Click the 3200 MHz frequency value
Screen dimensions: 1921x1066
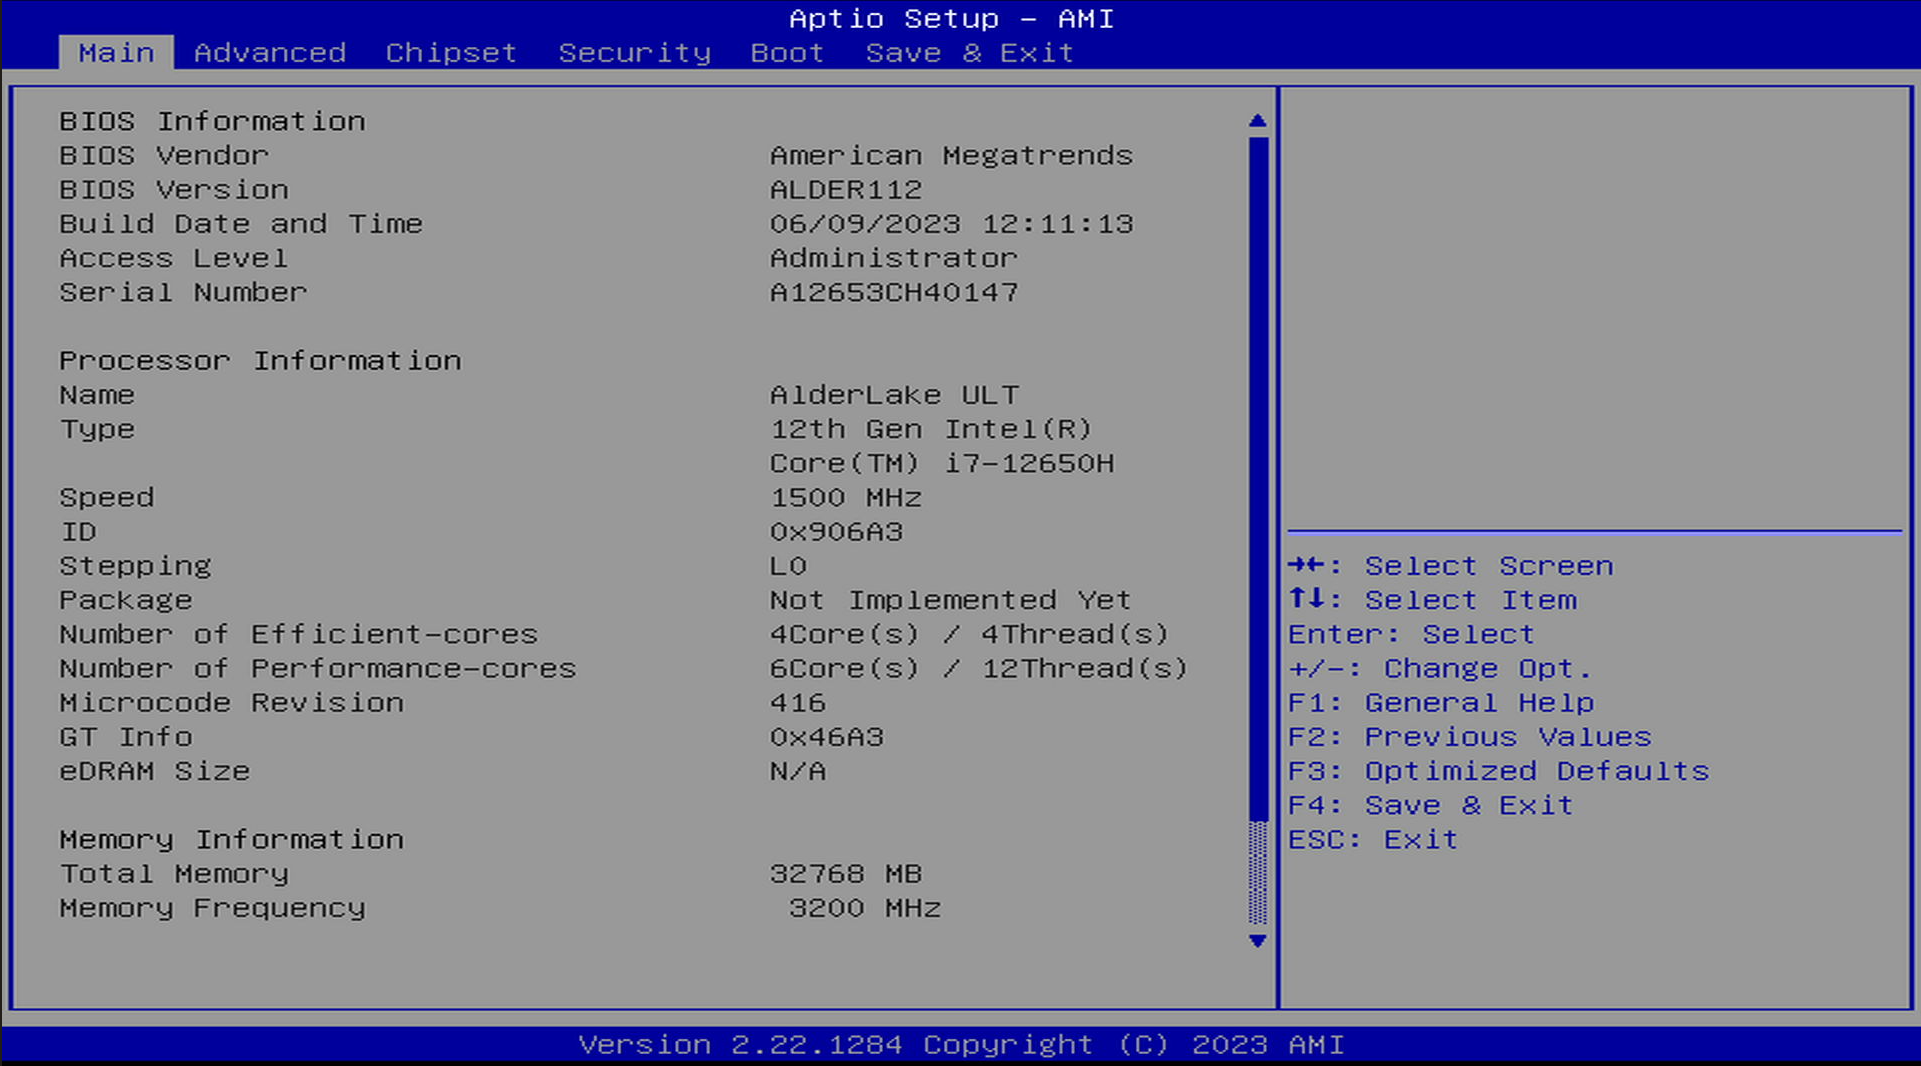click(865, 907)
